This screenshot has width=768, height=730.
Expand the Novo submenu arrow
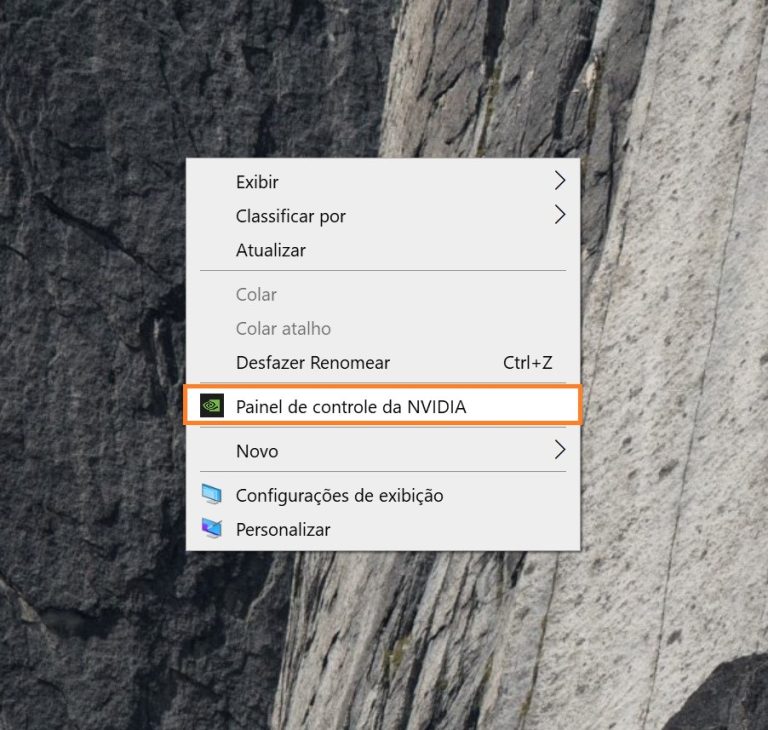pyautogui.click(x=559, y=450)
